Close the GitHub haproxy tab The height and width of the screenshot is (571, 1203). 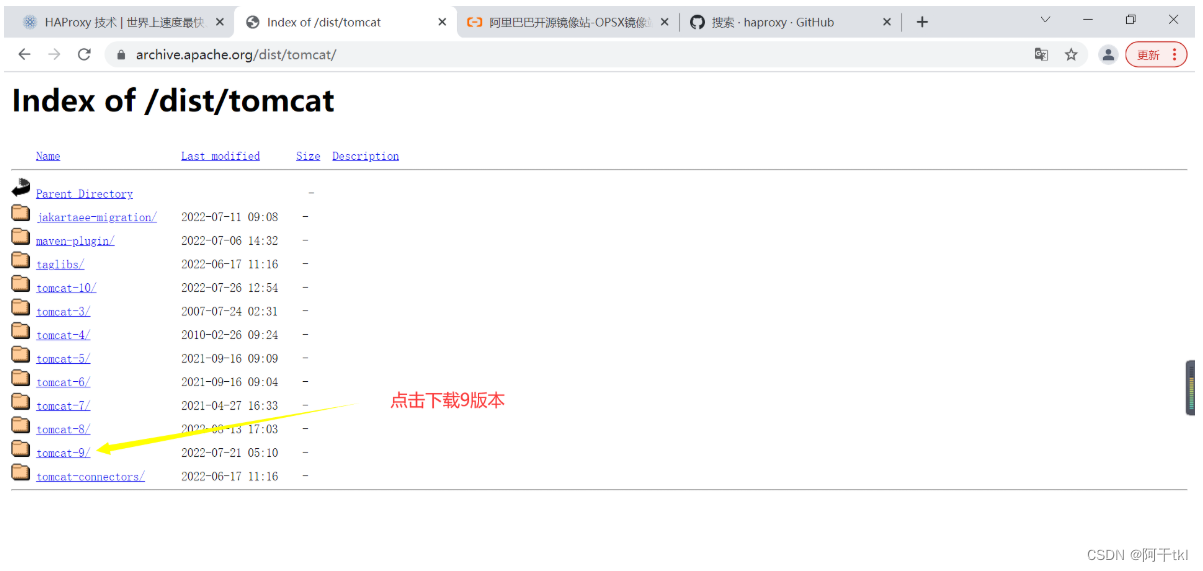pos(886,22)
